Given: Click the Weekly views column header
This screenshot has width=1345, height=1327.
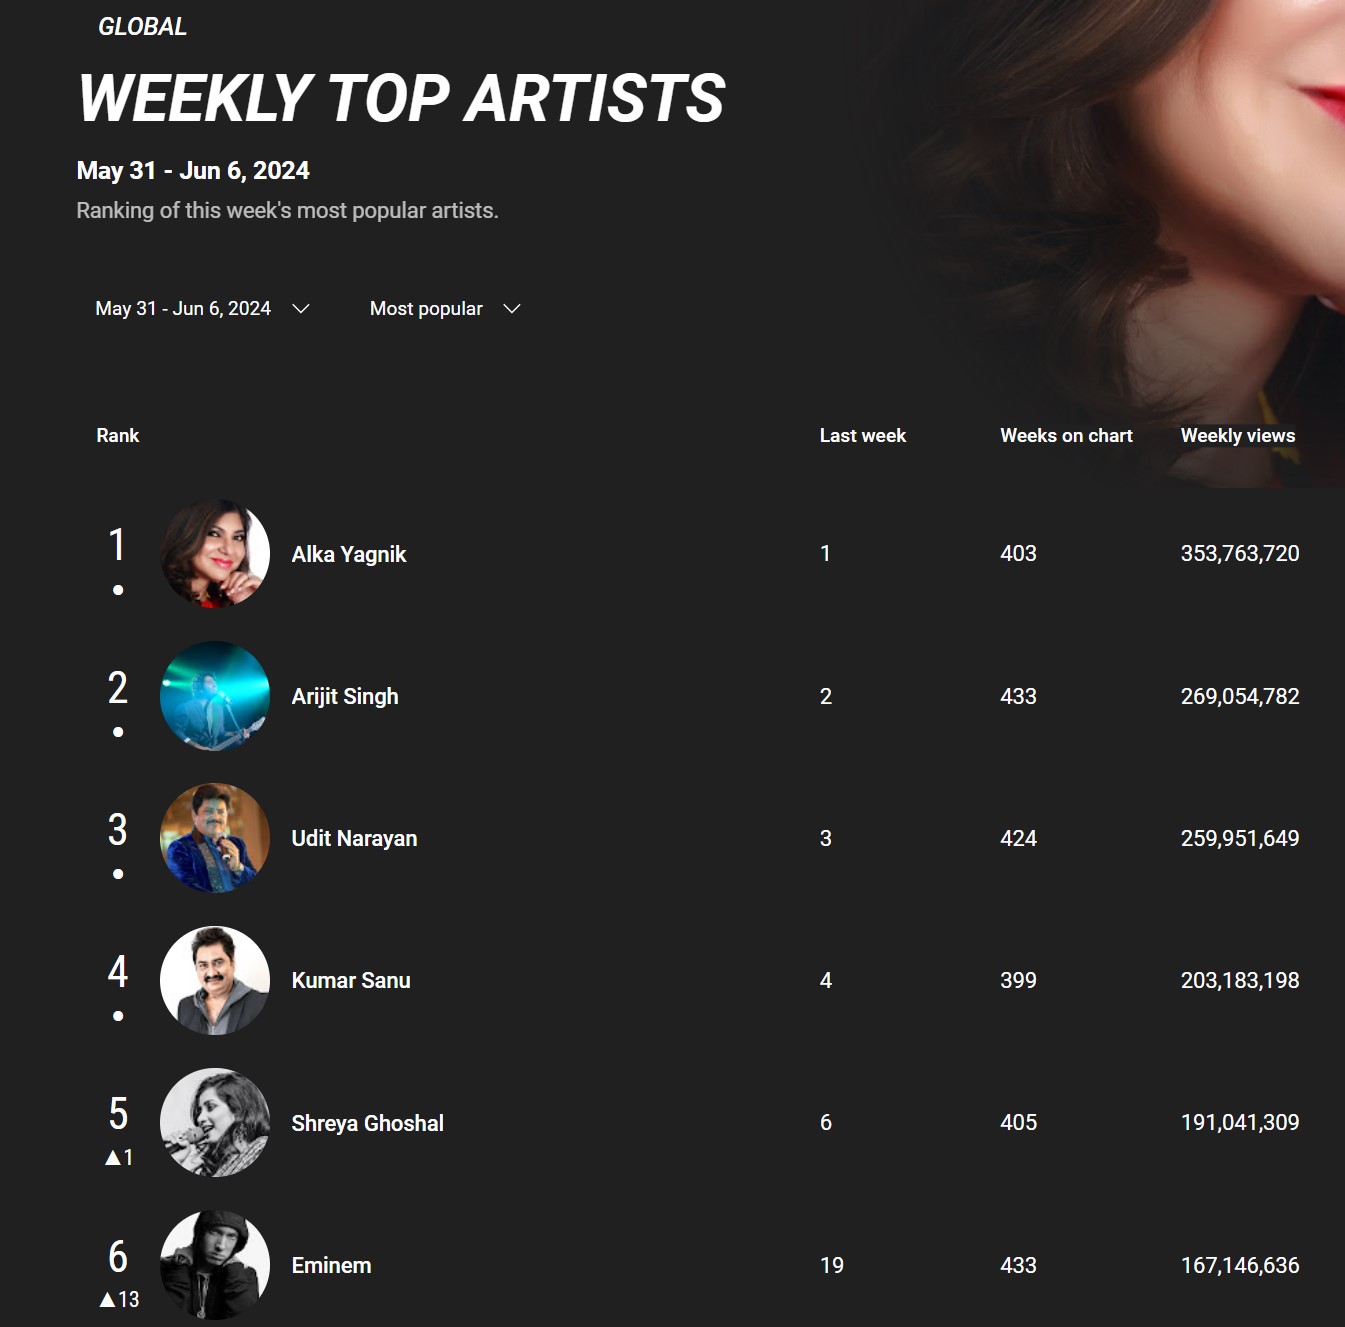Looking at the screenshot, I should (1238, 435).
